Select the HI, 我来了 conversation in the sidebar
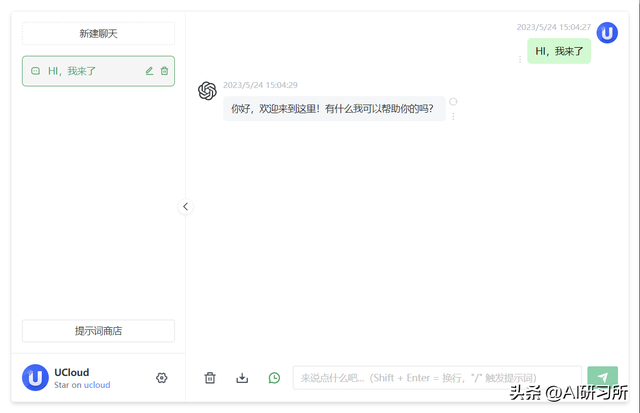Screen dimensions: 640x413 (98, 71)
